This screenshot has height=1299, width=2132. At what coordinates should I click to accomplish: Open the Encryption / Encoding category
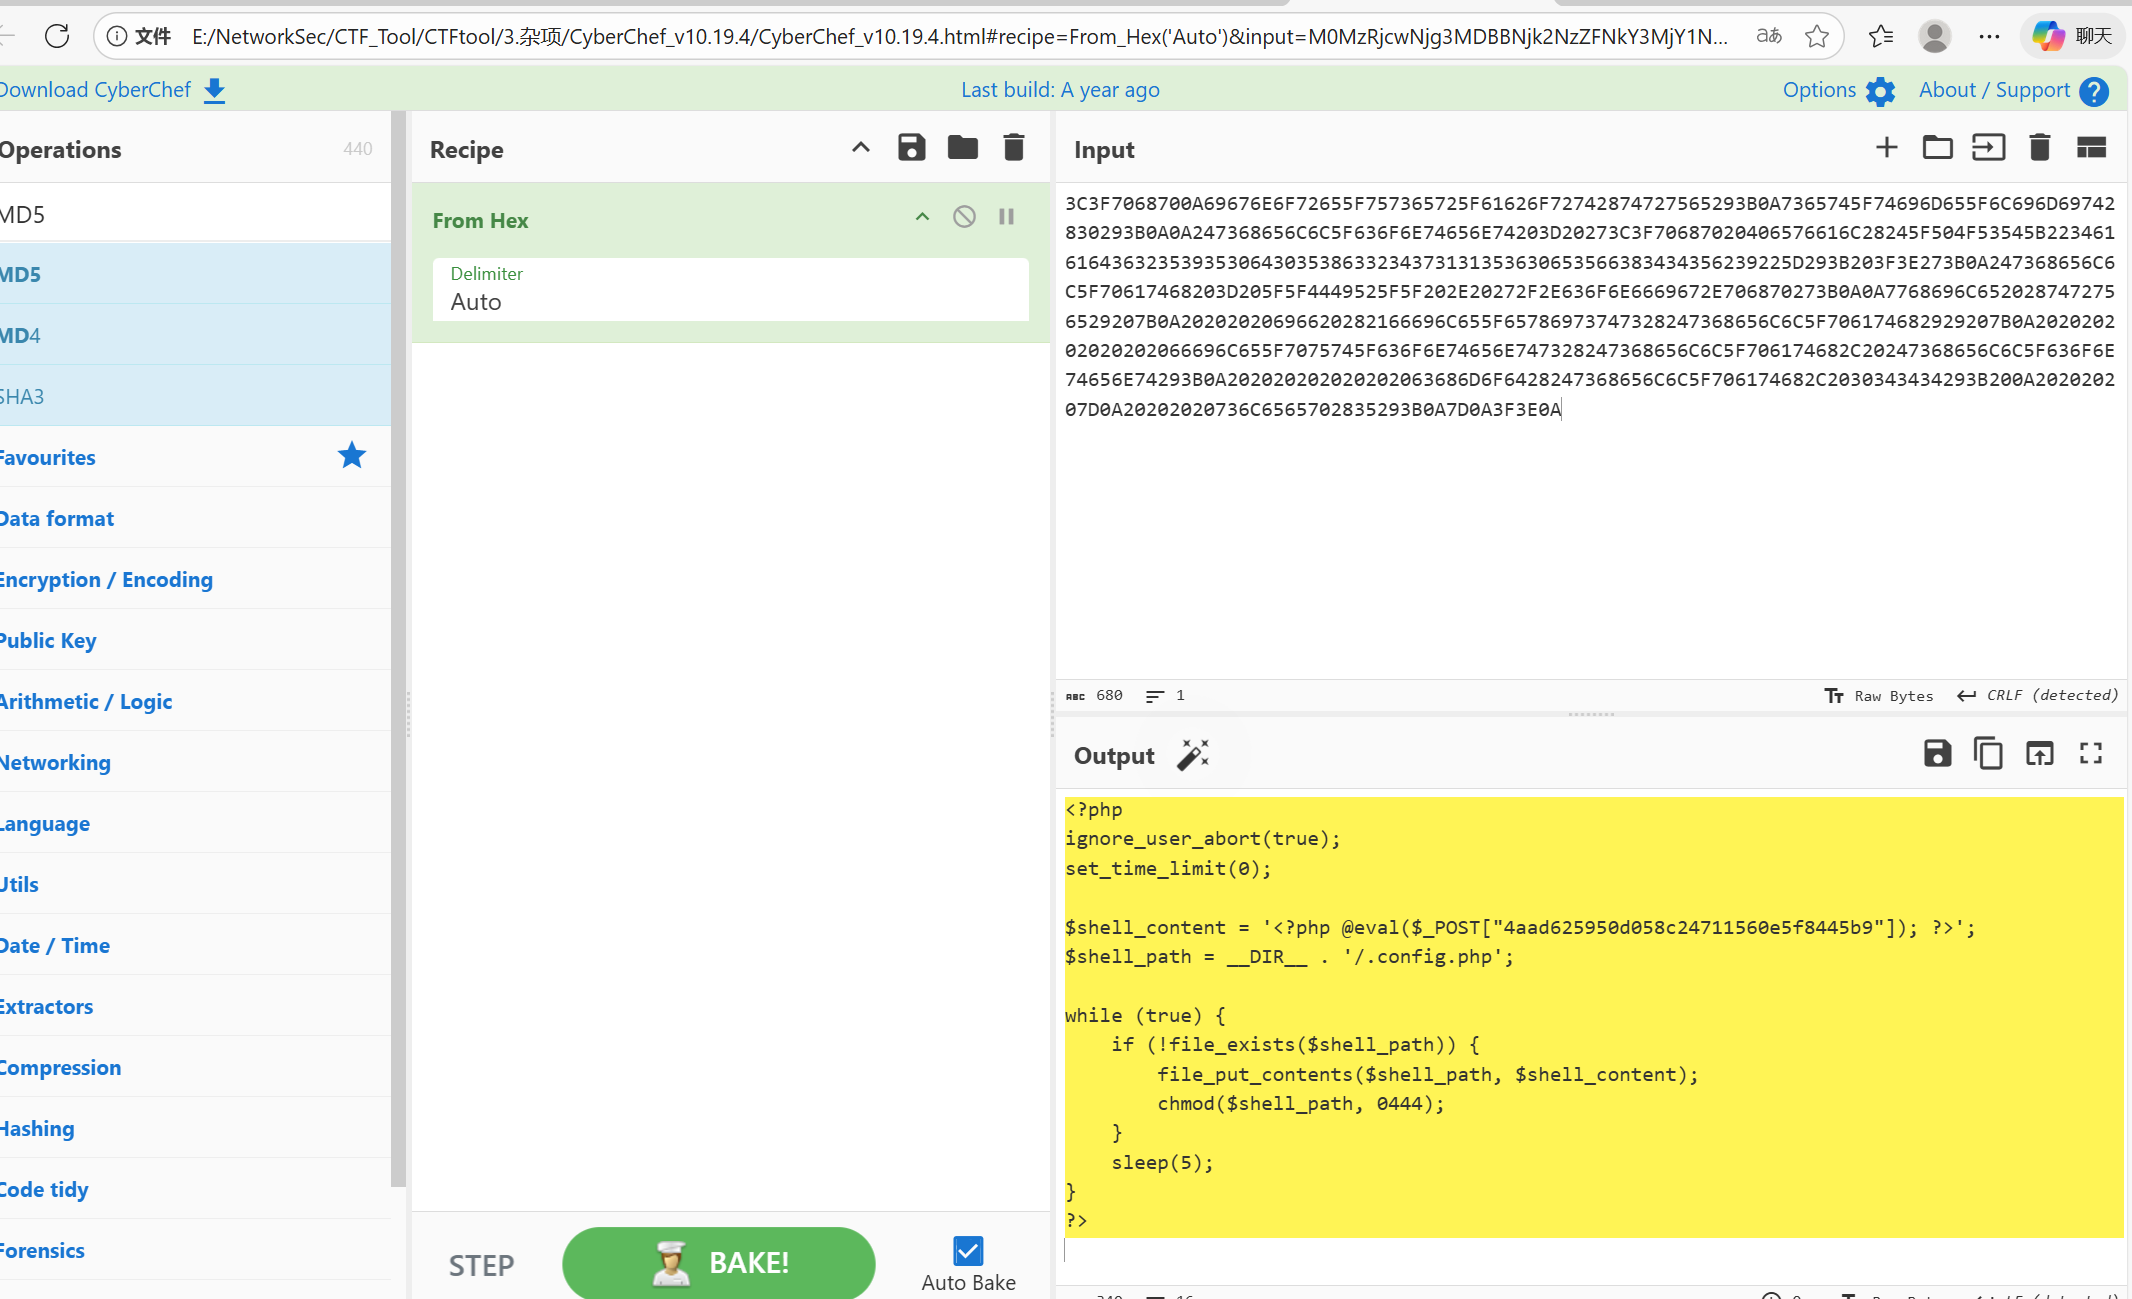106,579
